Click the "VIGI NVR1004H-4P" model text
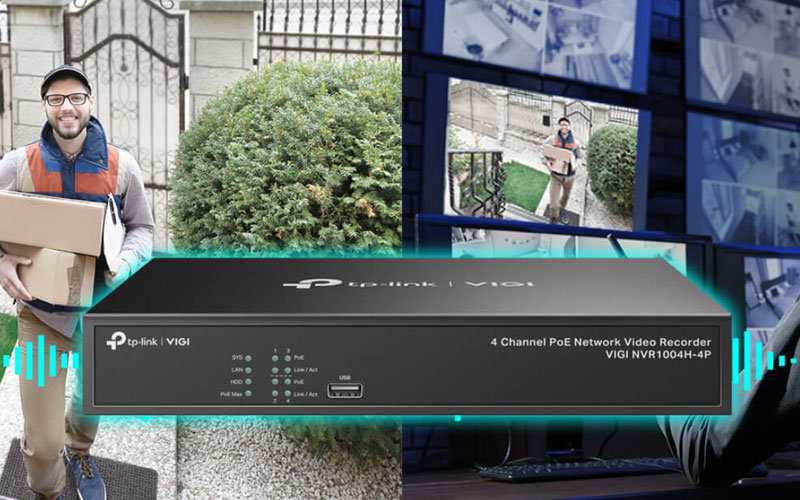The height and width of the screenshot is (500, 800). click(x=658, y=355)
